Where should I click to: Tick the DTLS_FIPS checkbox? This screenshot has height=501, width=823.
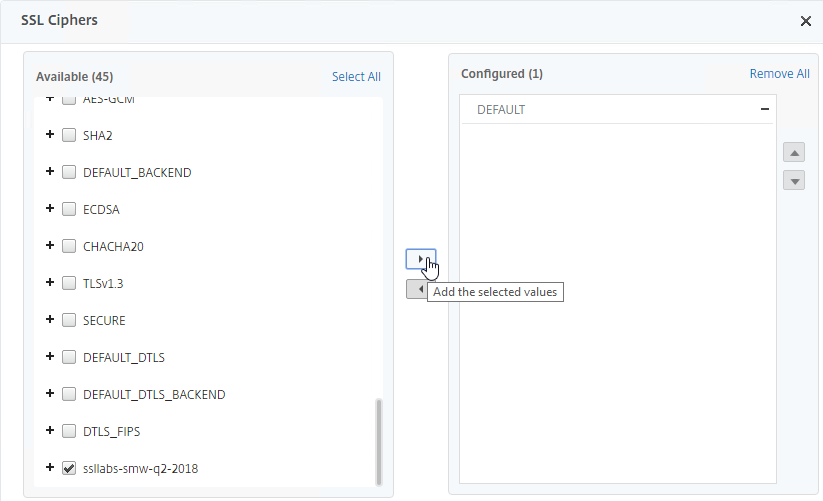[x=69, y=431]
